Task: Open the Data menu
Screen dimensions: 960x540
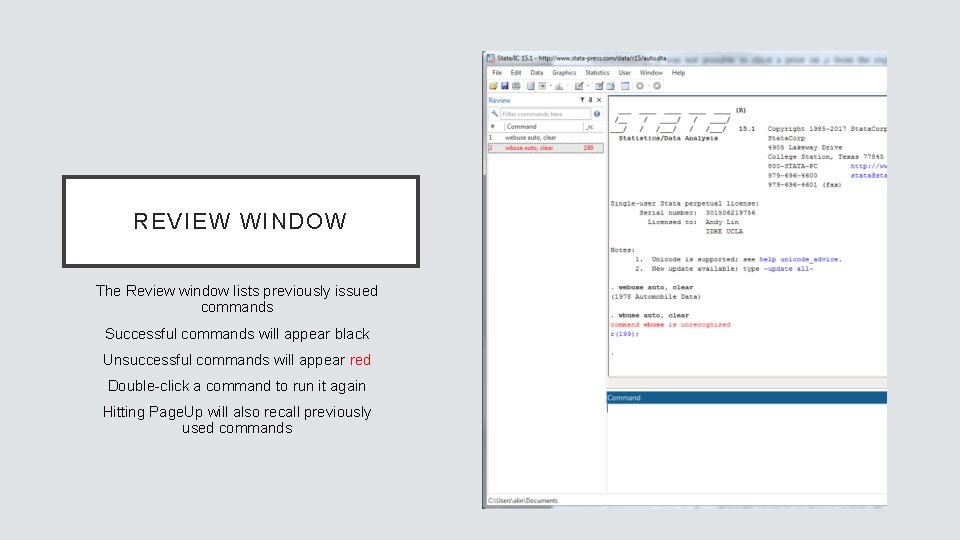Action: [537, 73]
